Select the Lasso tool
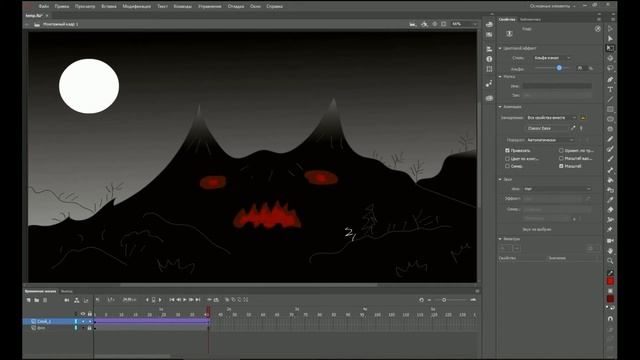This screenshot has height=360, width=640. pyautogui.click(x=610, y=68)
